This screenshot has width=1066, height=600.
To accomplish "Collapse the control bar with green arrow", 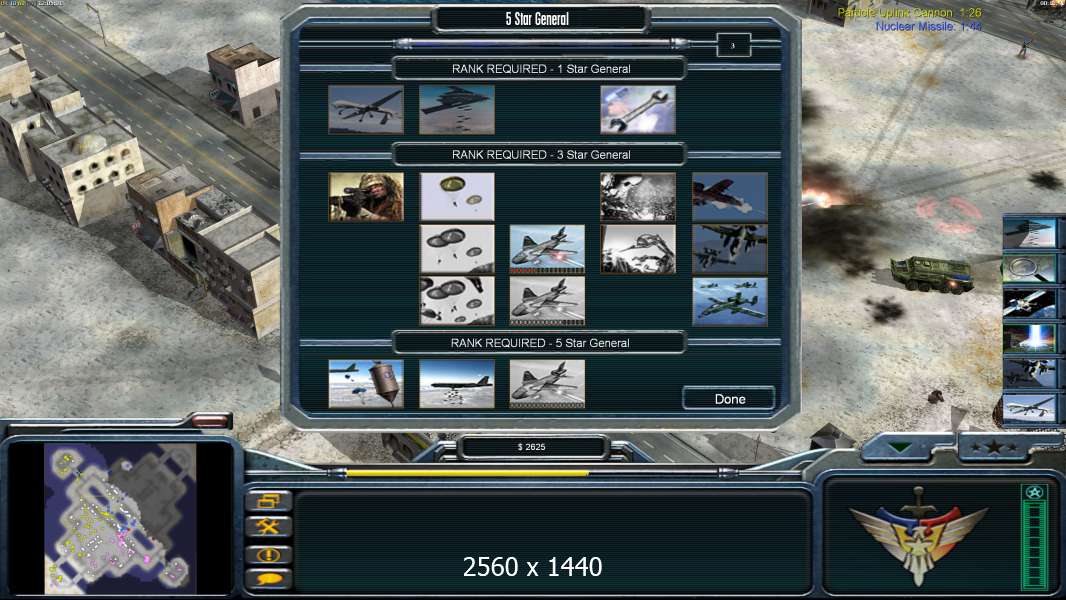I will [902, 447].
